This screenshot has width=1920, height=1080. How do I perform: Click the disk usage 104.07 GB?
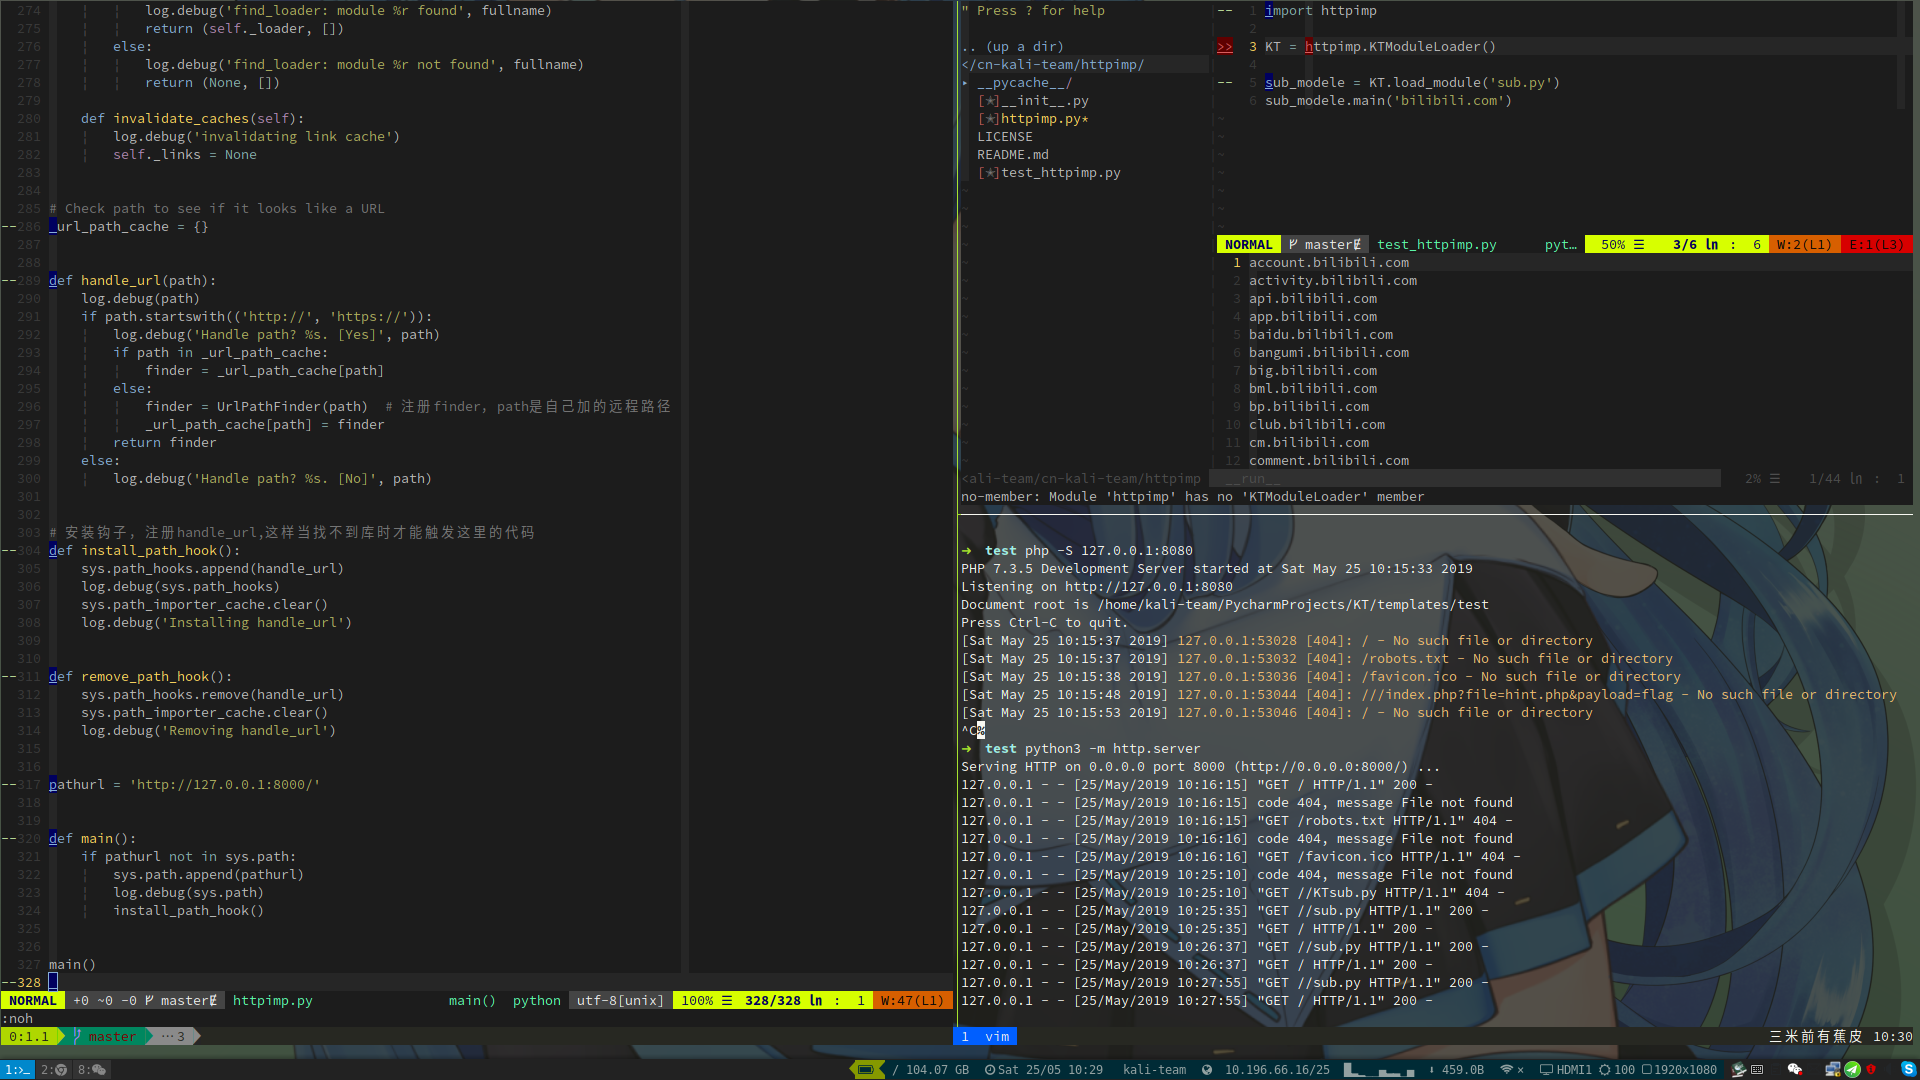pyautogui.click(x=937, y=1069)
